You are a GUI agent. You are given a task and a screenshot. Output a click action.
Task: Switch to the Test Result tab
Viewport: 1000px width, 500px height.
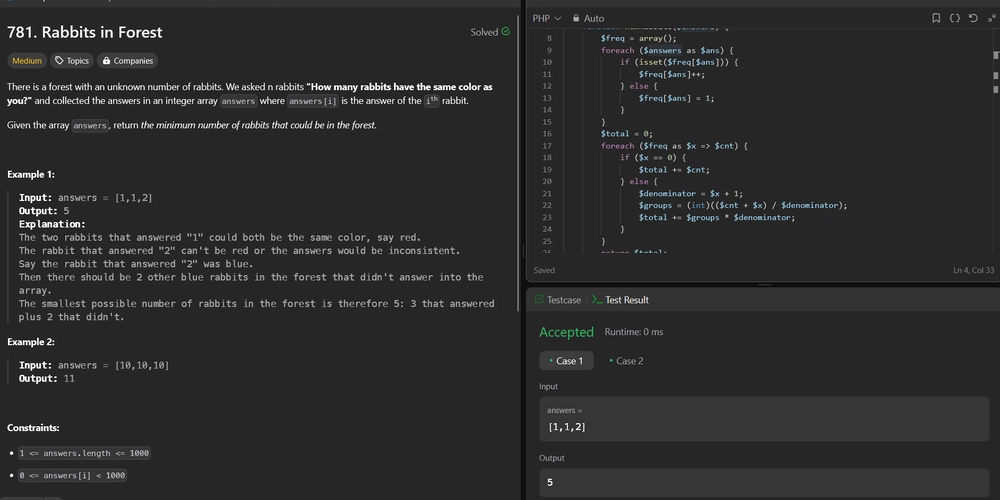click(x=620, y=300)
